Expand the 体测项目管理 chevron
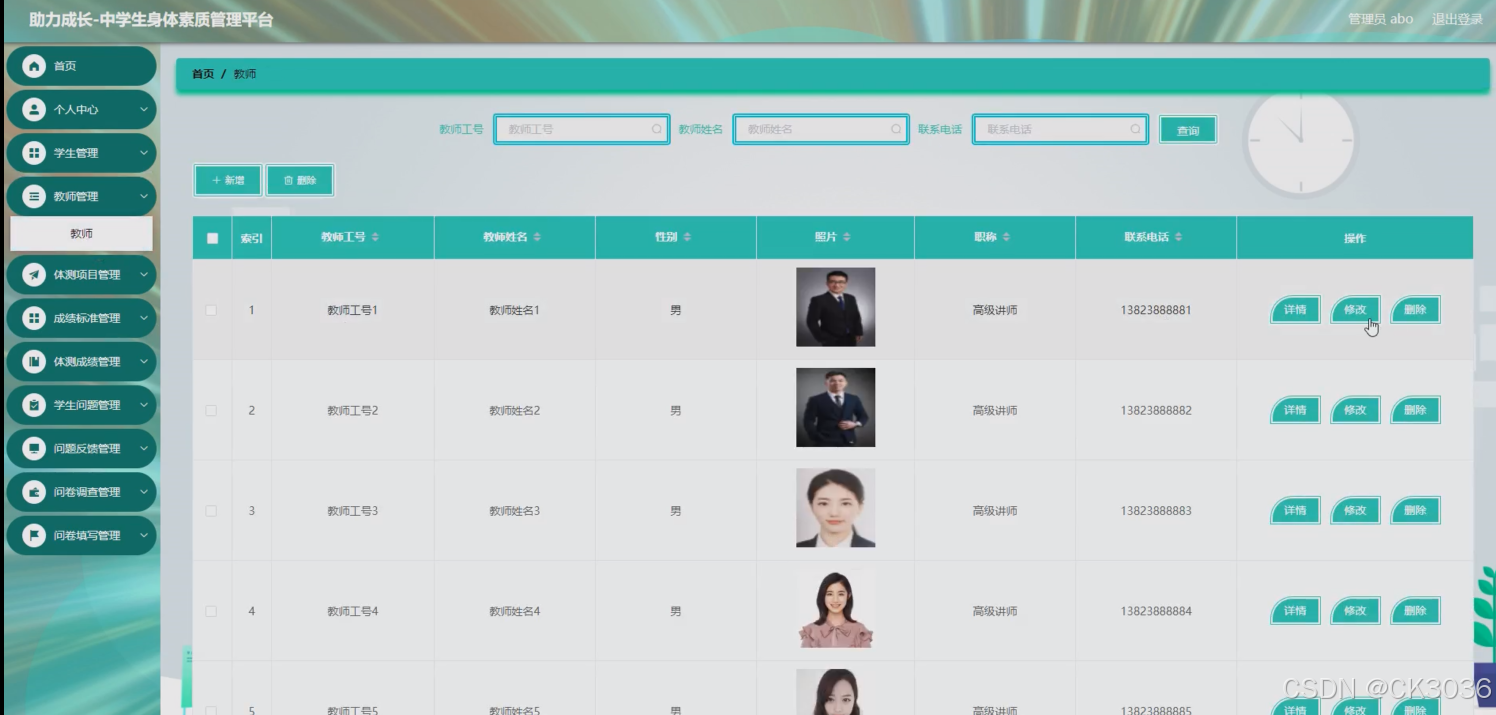The image size is (1496, 715). (x=144, y=275)
